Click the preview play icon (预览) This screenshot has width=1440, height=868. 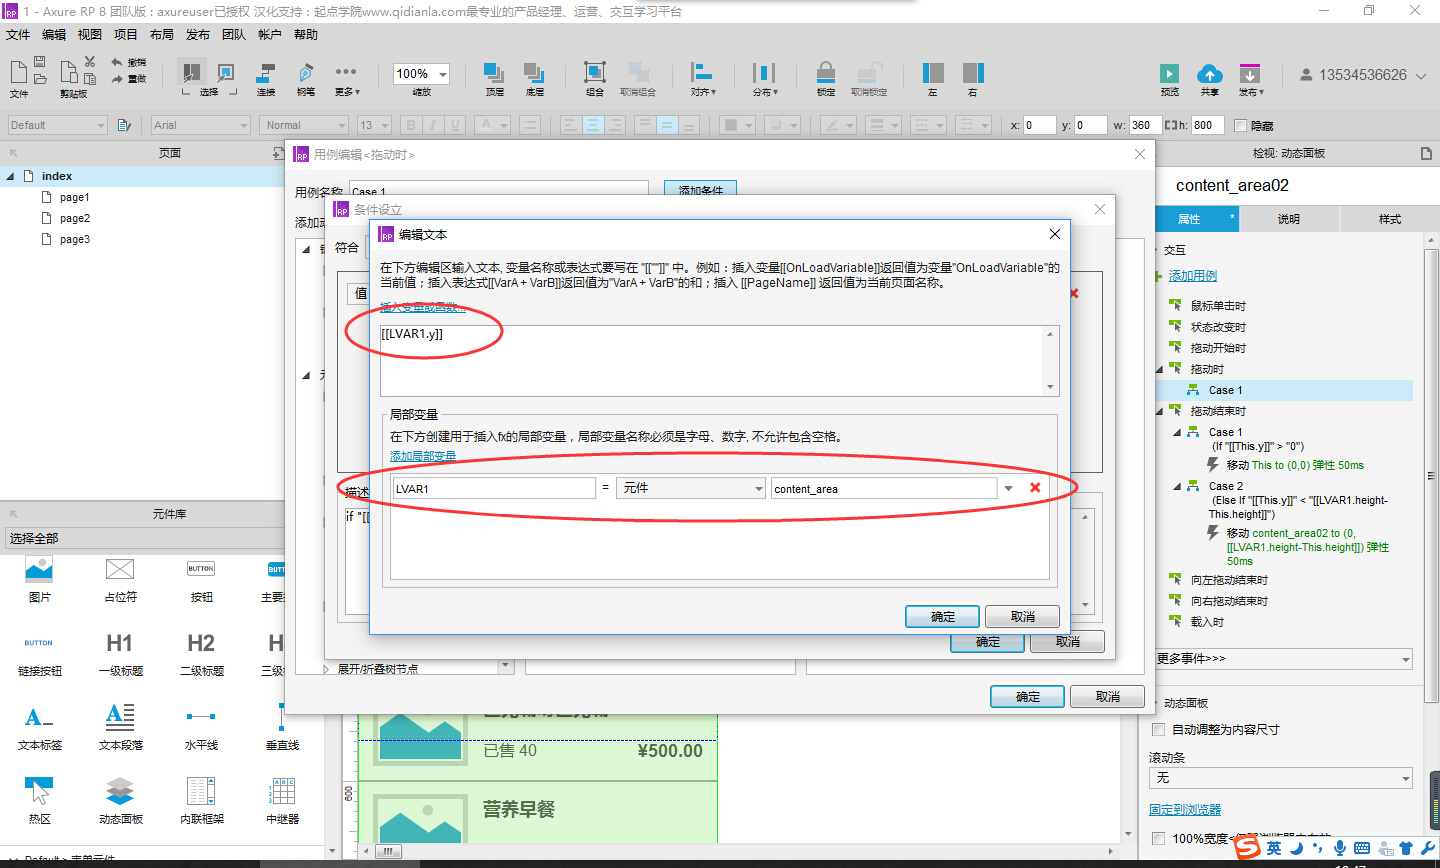[x=1169, y=73]
